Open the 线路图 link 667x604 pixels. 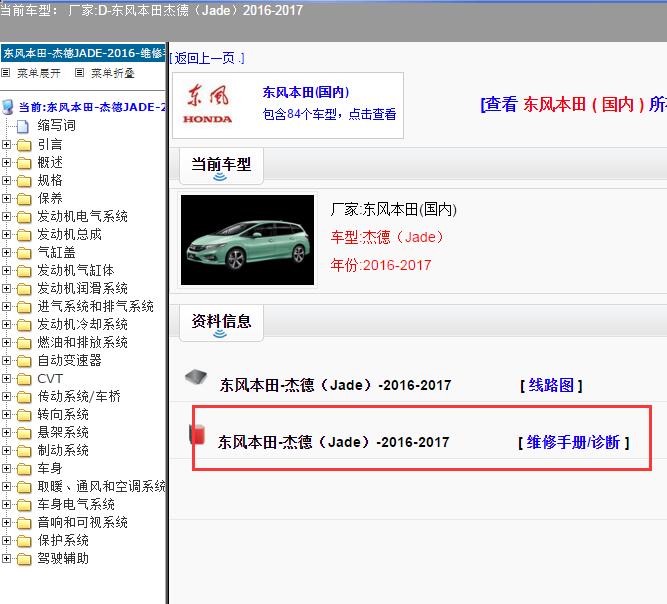tap(551, 385)
